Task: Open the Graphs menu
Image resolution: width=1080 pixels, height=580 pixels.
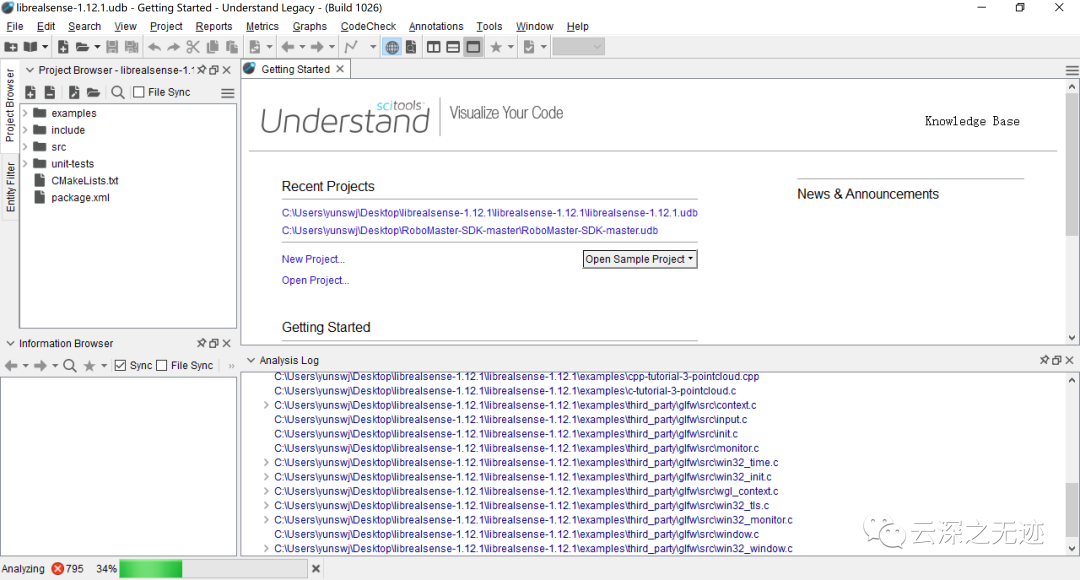Action: [309, 26]
